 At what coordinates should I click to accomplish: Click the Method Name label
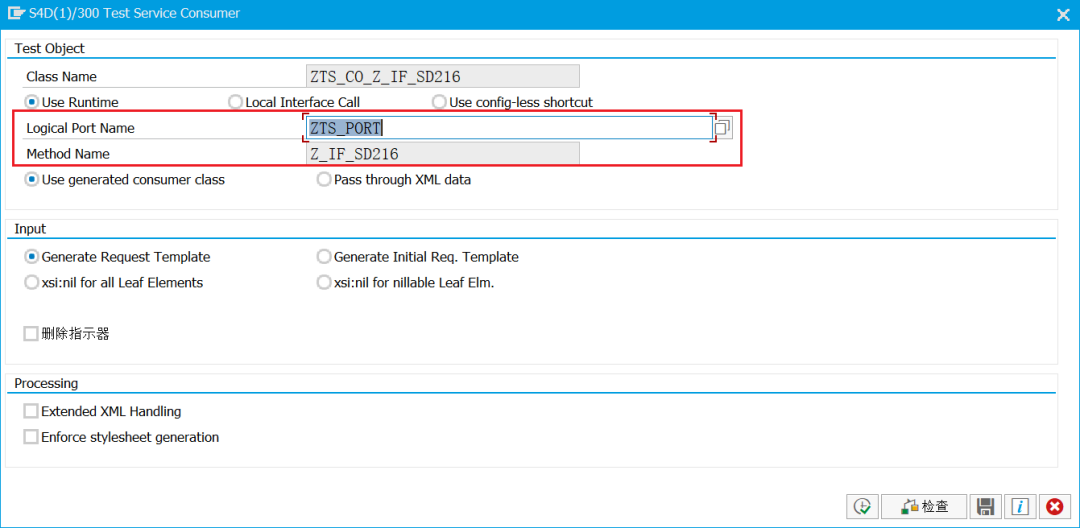point(68,154)
